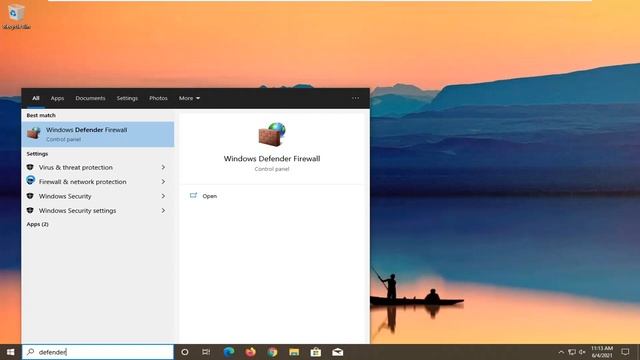640x360 pixels.
Task: Launch Google Chrome from taskbar
Action: pyautogui.click(x=272, y=352)
